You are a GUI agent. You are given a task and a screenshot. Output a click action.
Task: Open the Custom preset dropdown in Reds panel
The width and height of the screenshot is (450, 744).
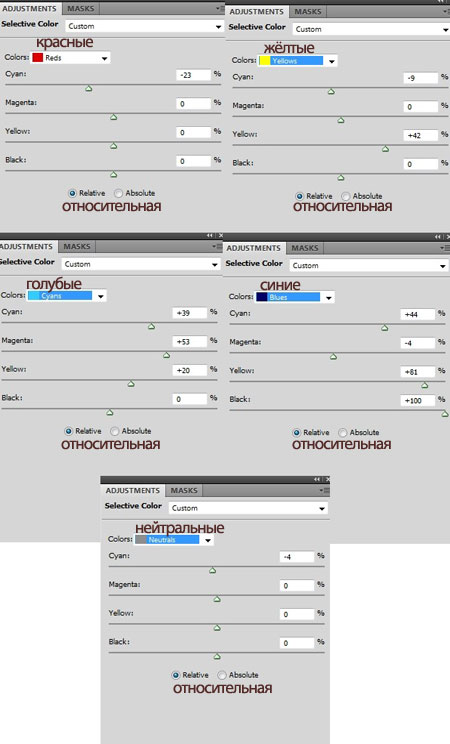click(x=144, y=26)
